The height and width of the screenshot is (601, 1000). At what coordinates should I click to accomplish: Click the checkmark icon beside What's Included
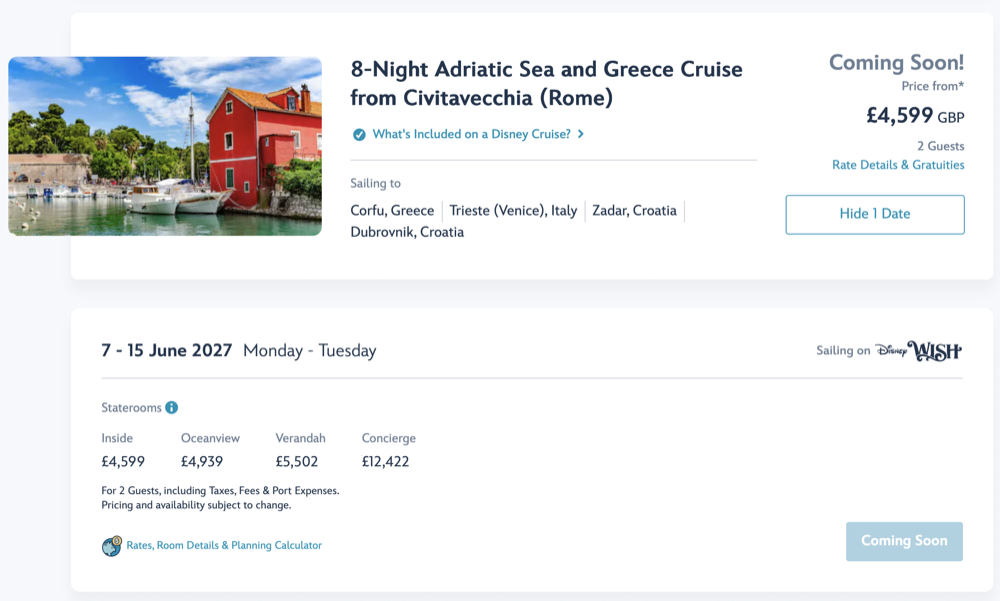[359, 134]
